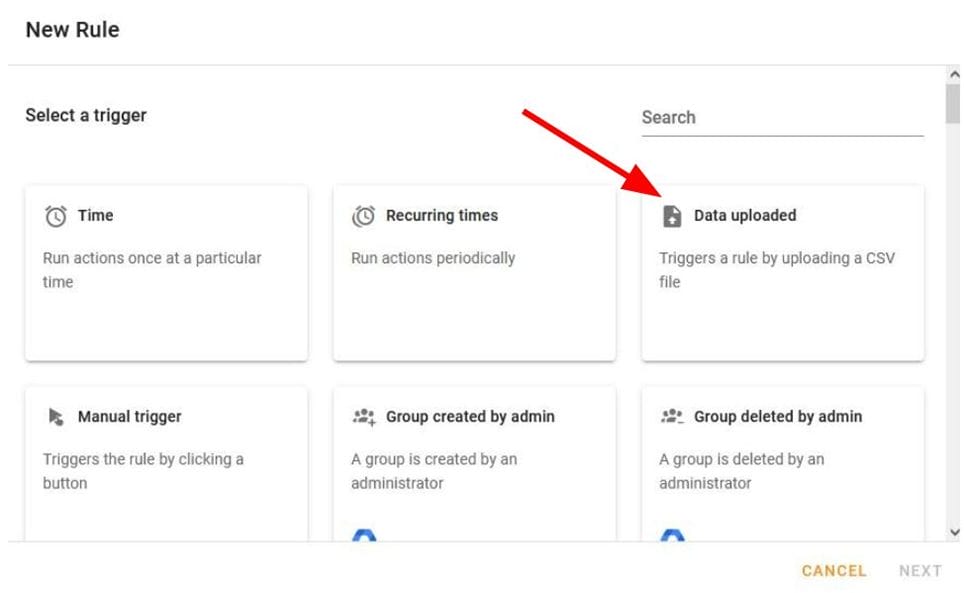The height and width of the screenshot is (593, 964).
Task: Select the Group created by admin trigger
Action: pos(474,460)
